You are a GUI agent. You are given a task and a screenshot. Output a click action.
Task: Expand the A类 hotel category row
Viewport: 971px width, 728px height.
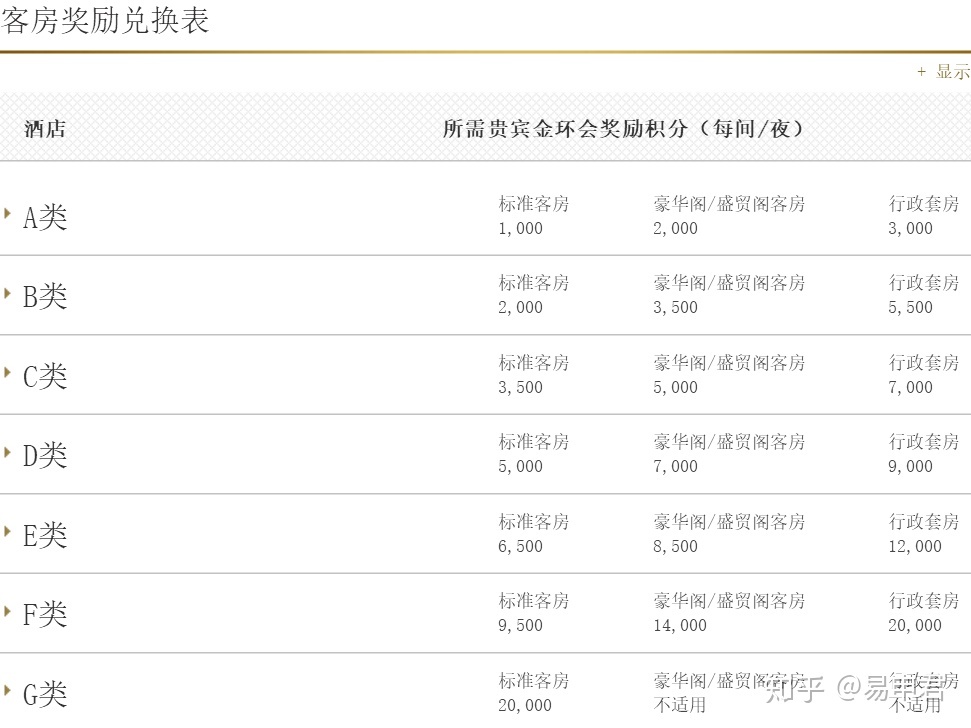pos(44,215)
